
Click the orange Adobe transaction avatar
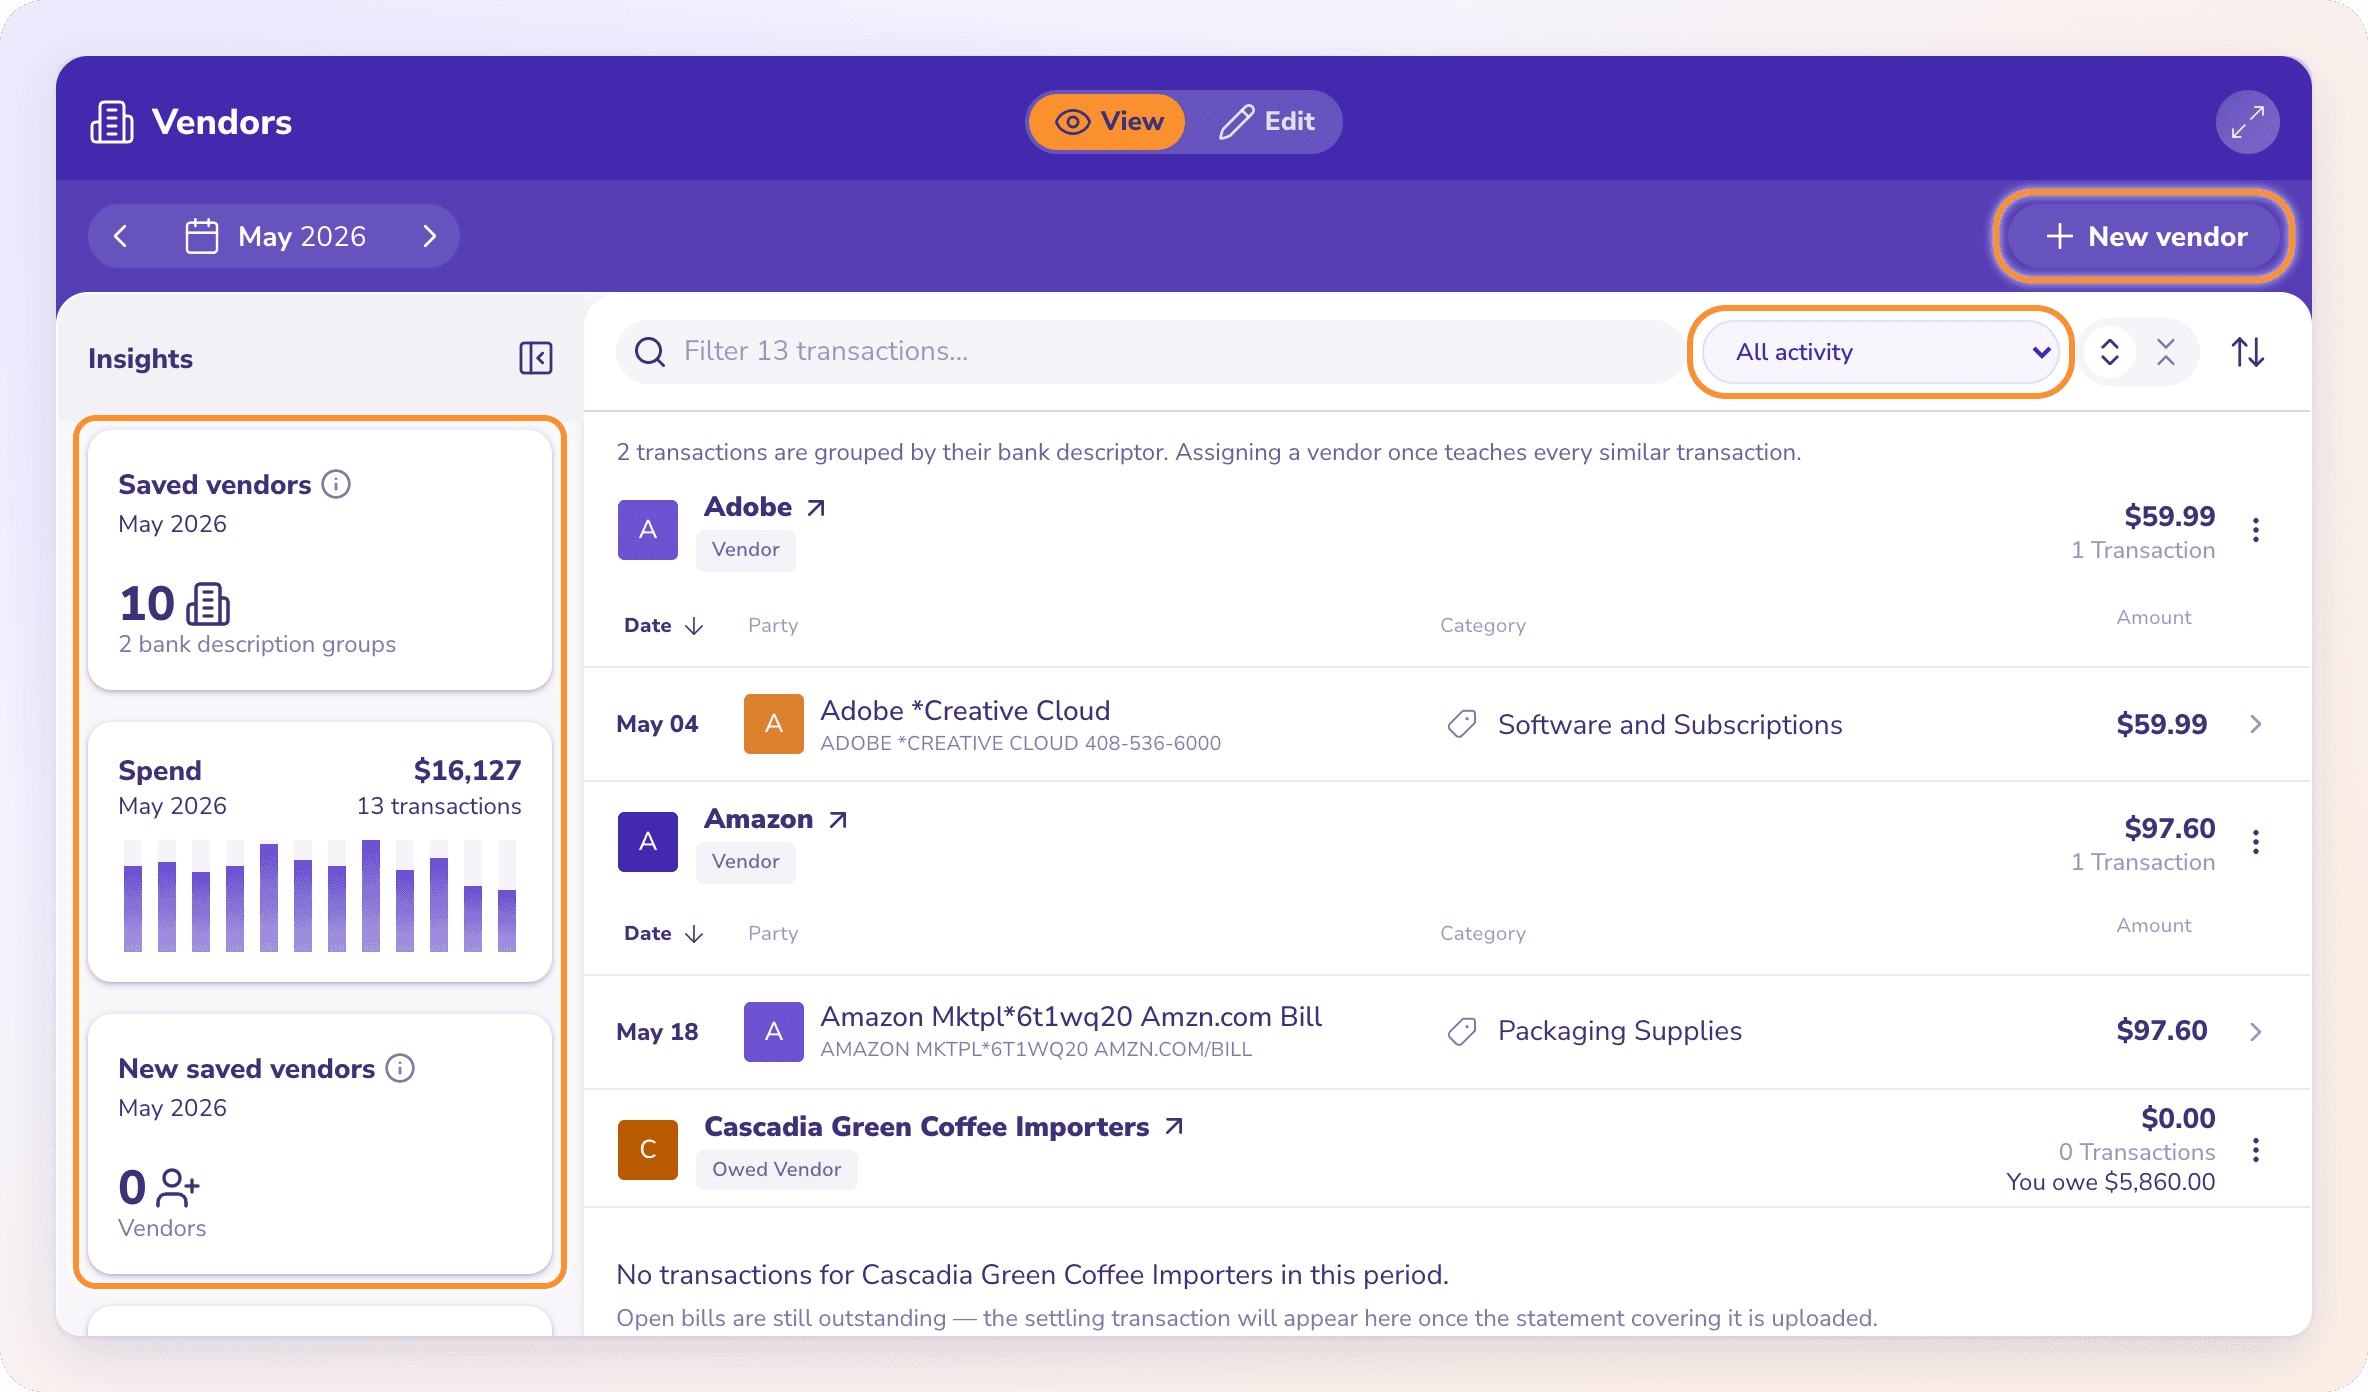[x=774, y=724]
